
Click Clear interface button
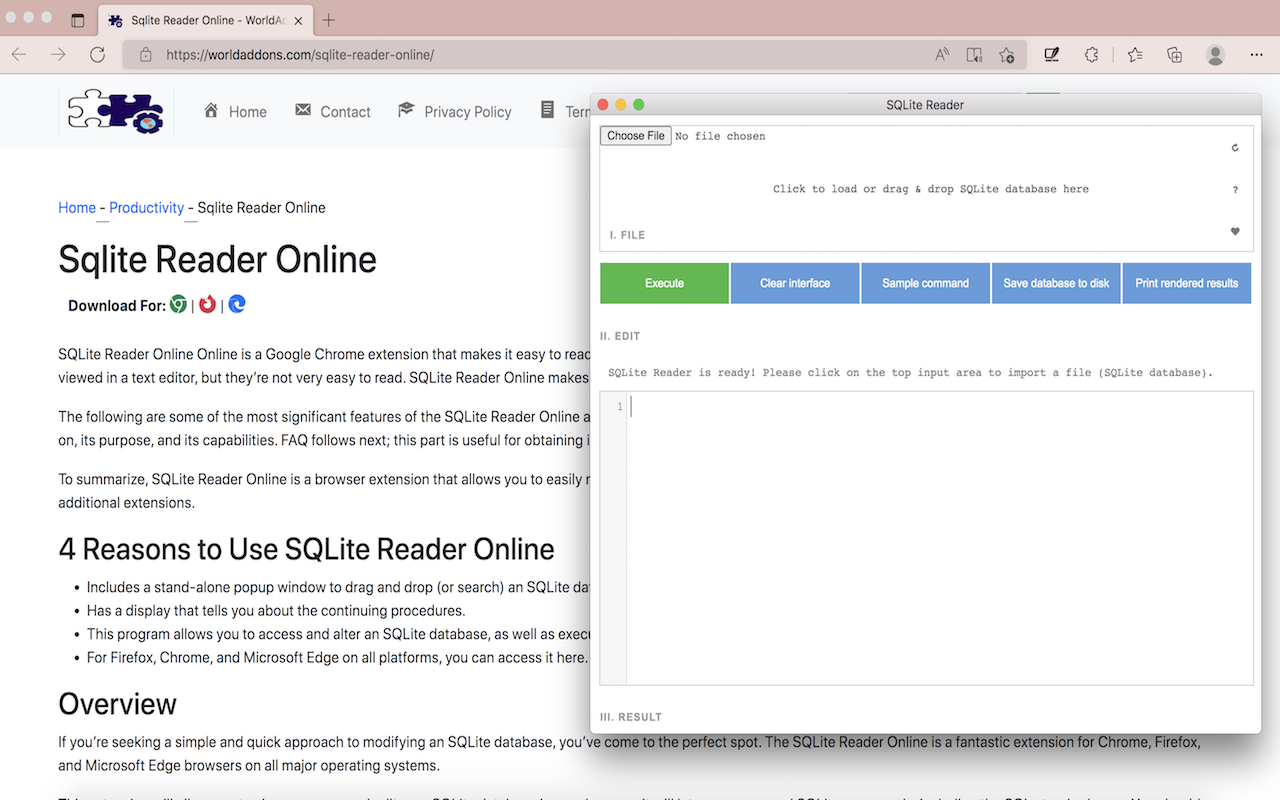point(795,283)
